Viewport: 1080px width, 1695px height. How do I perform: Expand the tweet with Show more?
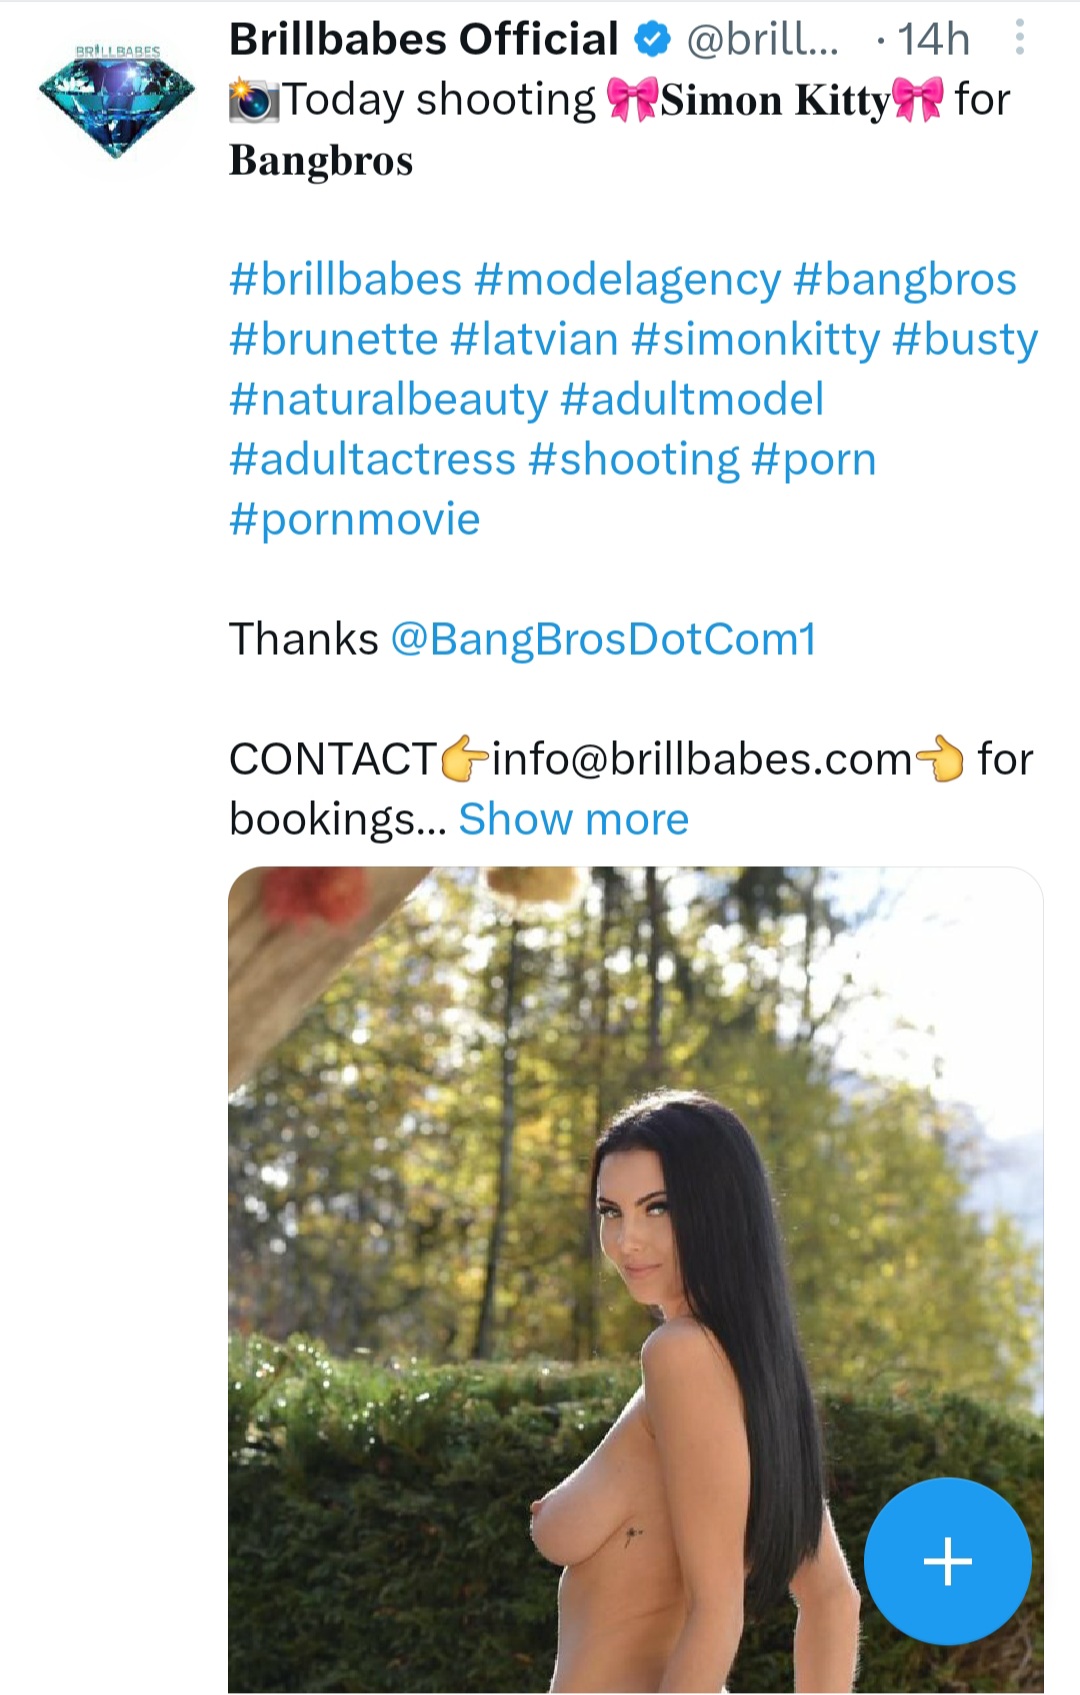click(x=573, y=820)
